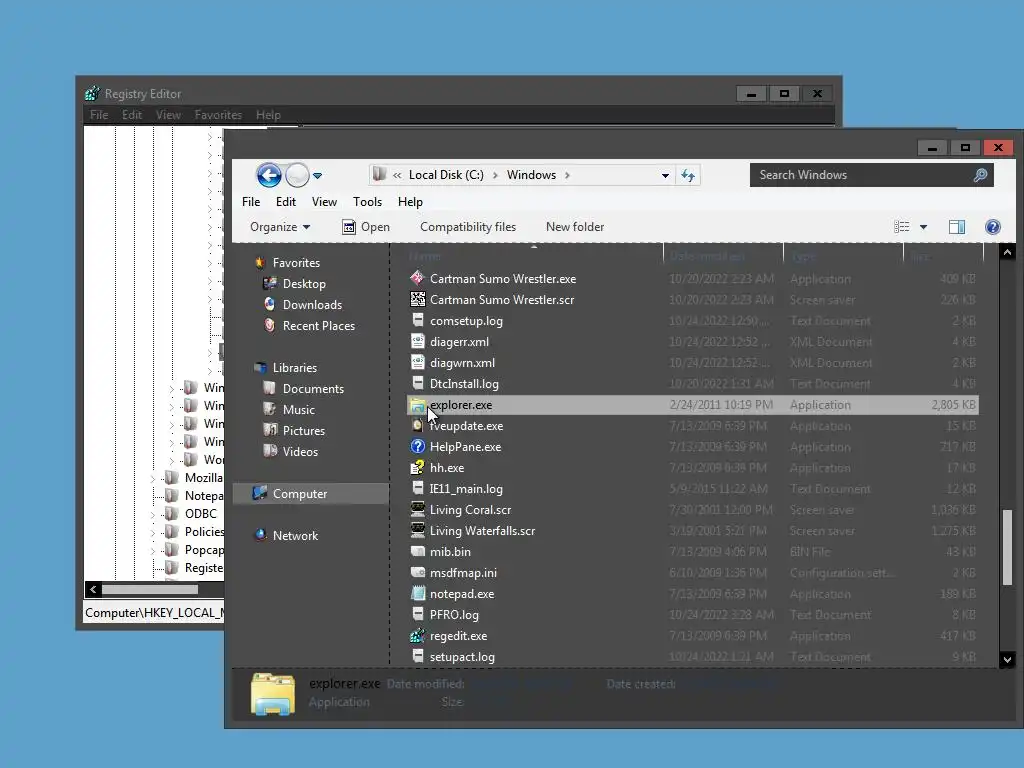Go back using the Explorer back arrow
The height and width of the screenshot is (768, 1024).
(268, 175)
